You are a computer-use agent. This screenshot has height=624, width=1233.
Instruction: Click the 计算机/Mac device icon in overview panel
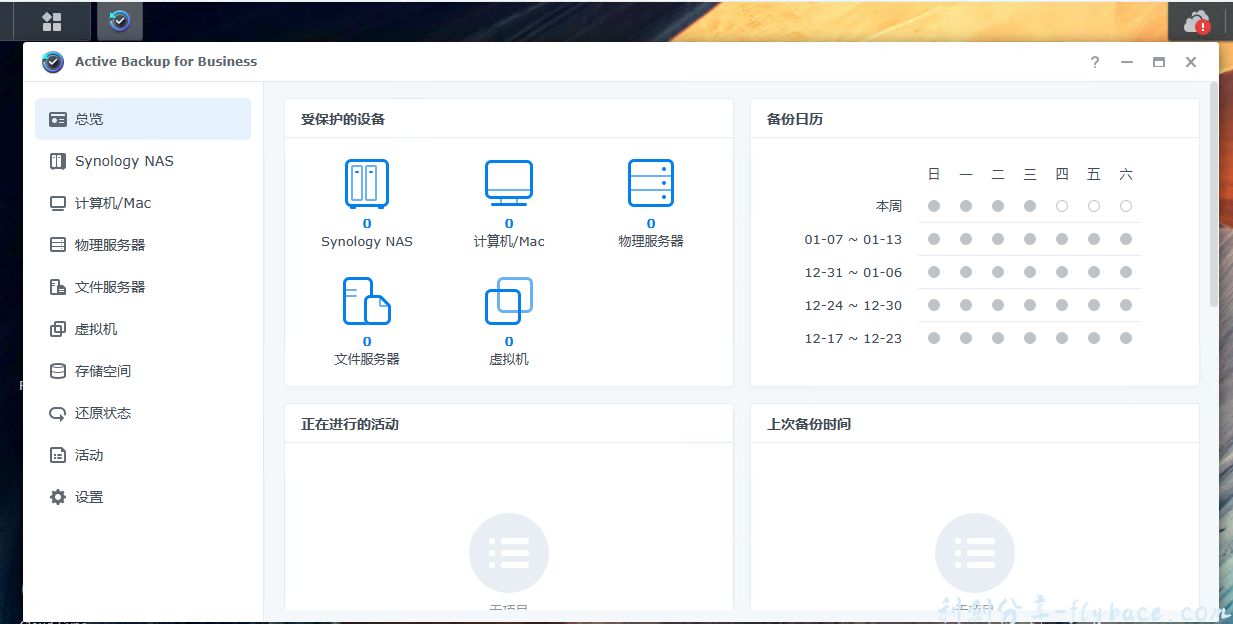coord(508,183)
